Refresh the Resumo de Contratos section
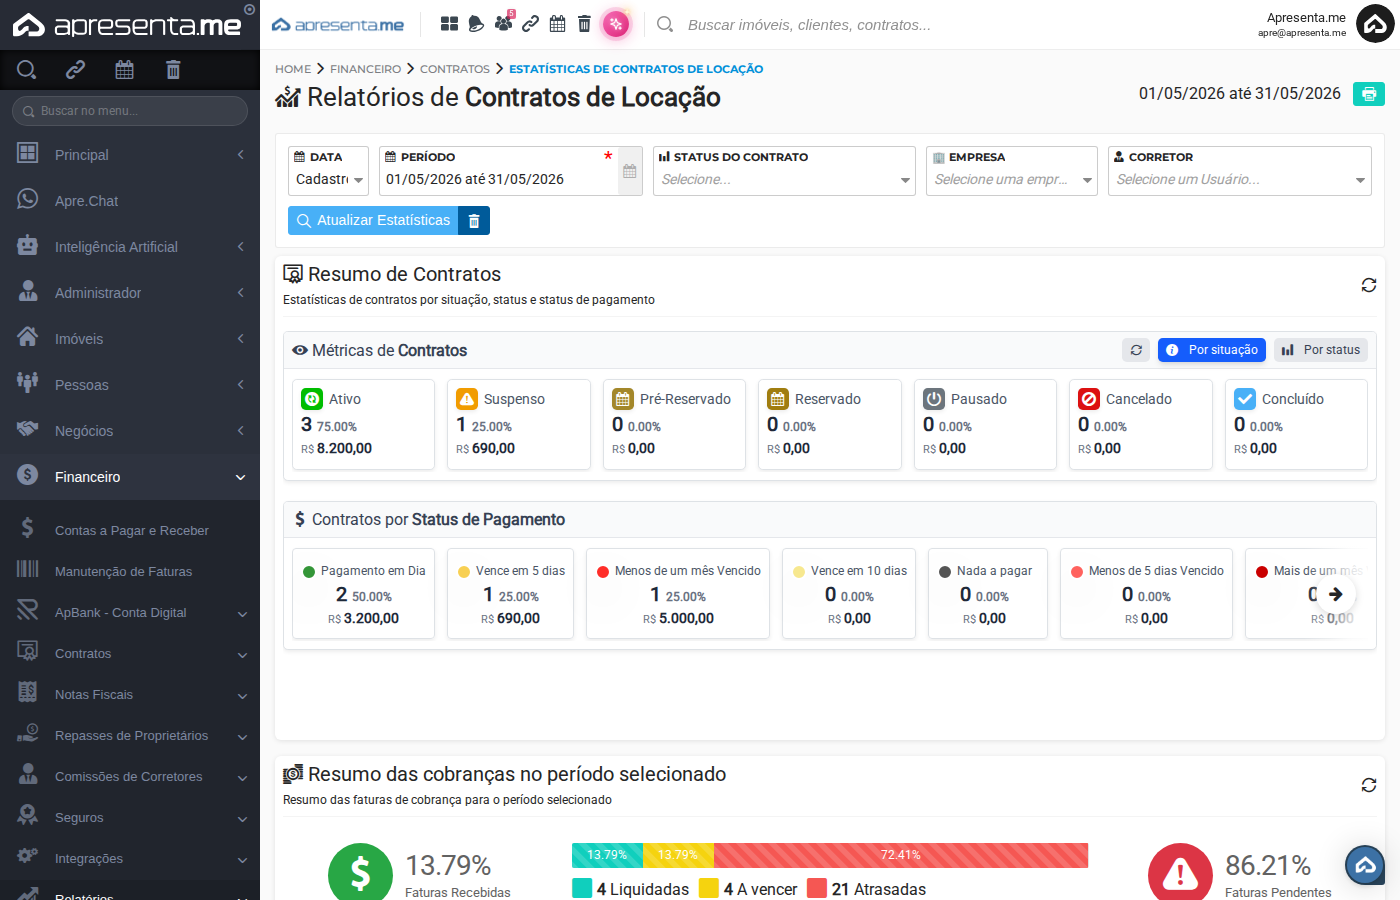 click(1369, 285)
